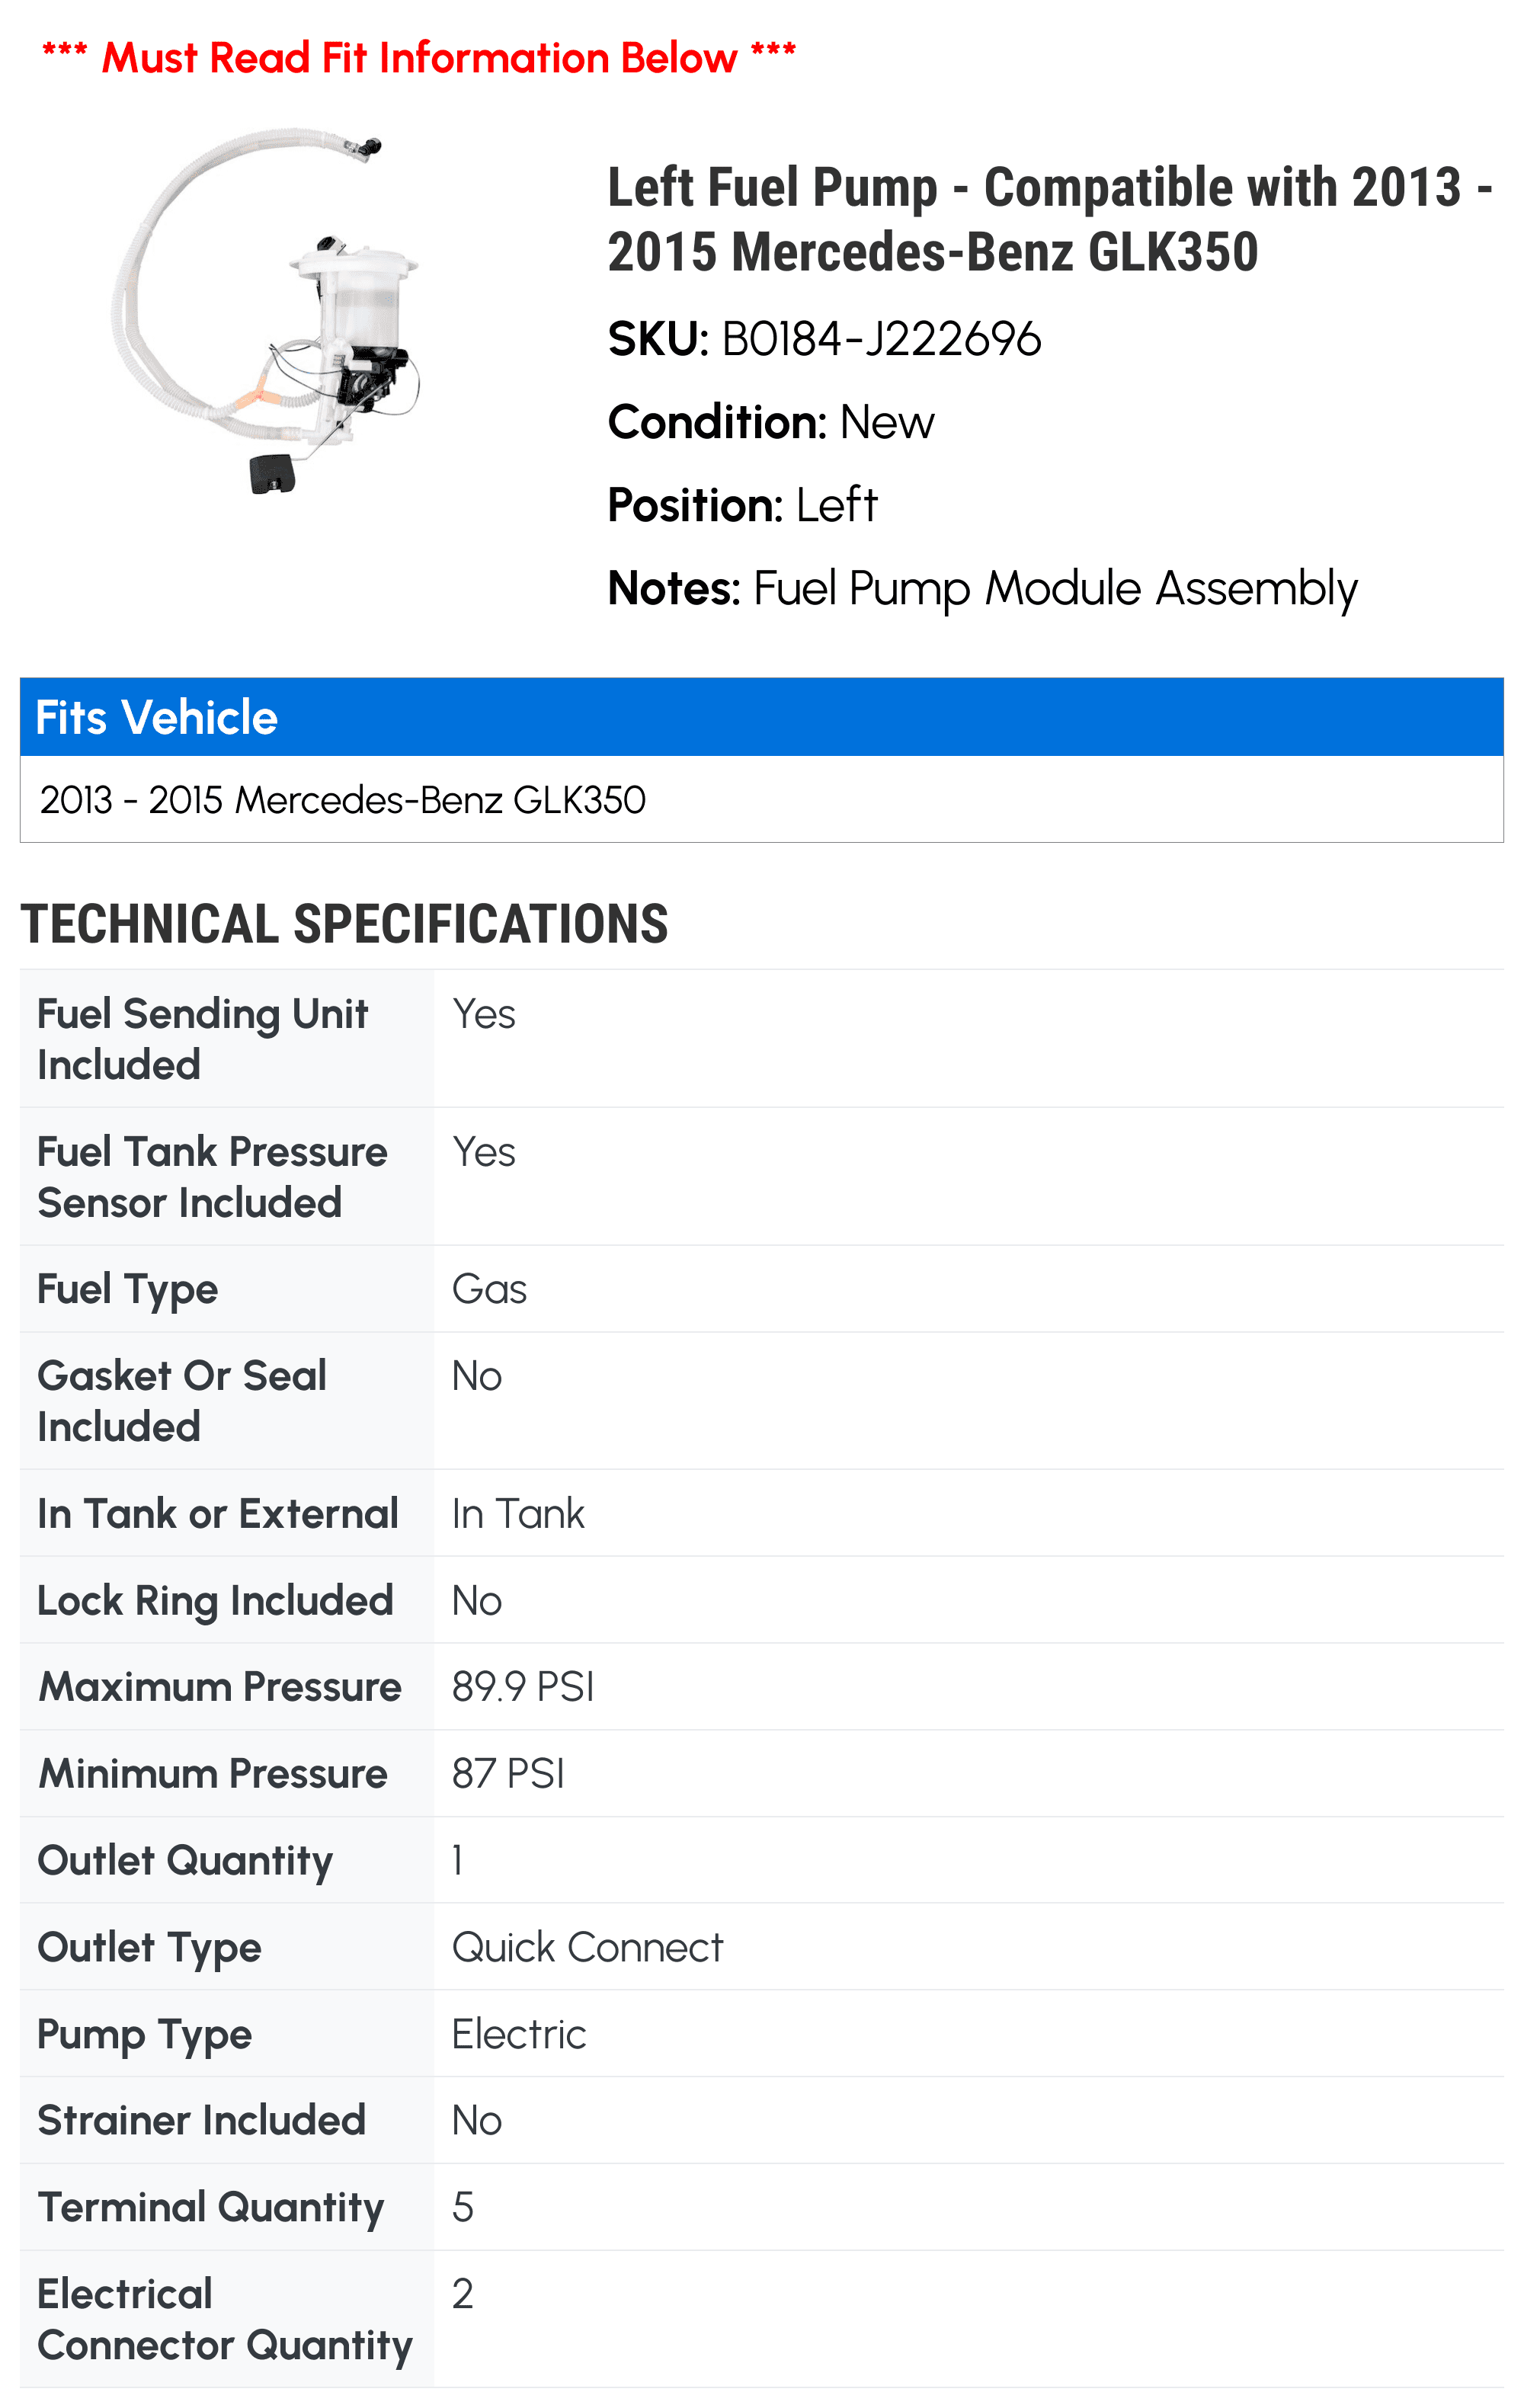Click the In Tank or External row
Viewport: 1524px width, 2408px height.
point(762,1513)
